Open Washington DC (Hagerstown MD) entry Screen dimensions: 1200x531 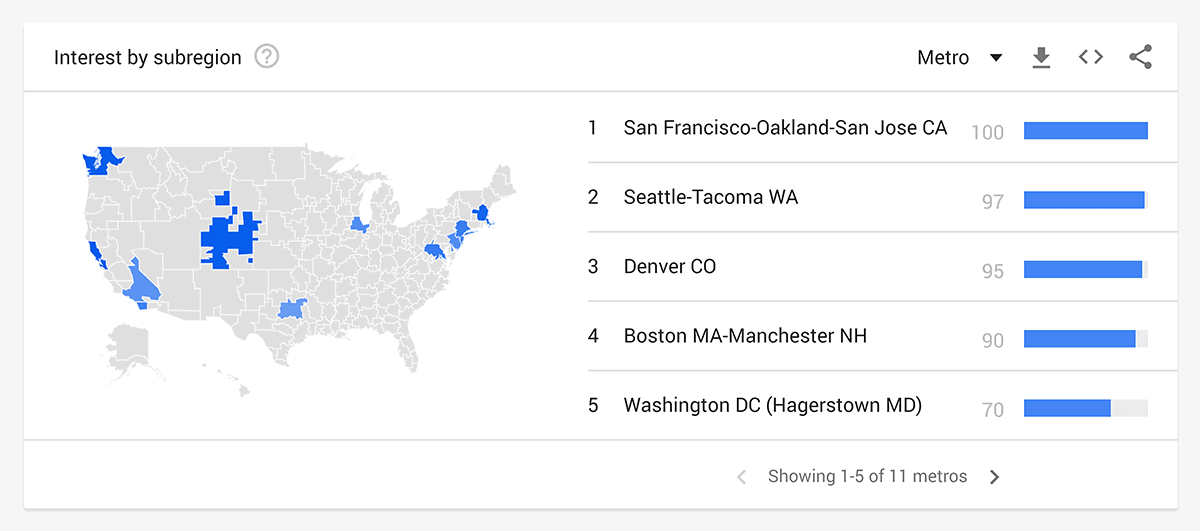pos(868,405)
